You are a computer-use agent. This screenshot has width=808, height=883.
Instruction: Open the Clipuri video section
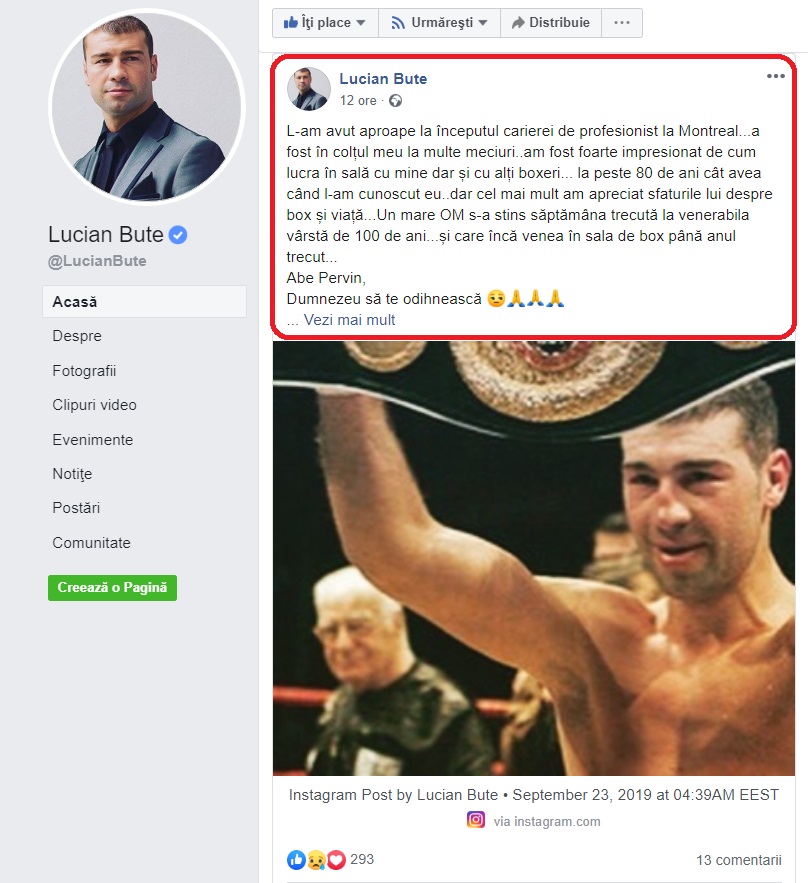[x=95, y=405]
